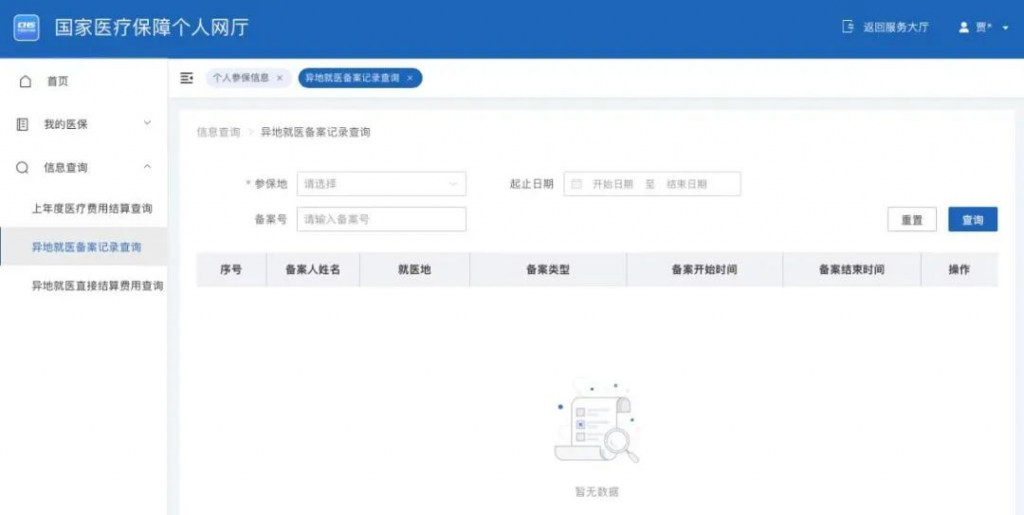Click 返回服务大厅 link
This screenshot has height=515, width=1024.
click(x=895, y=27)
